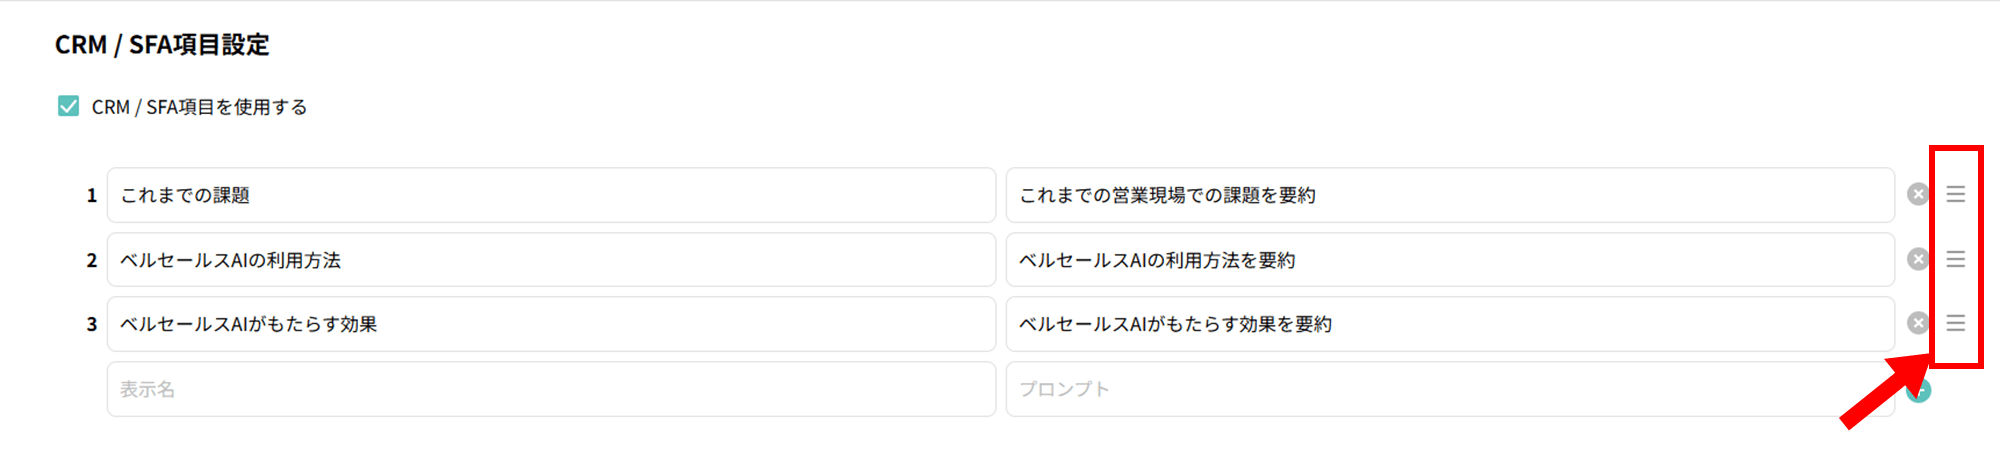2000x475 pixels.
Task: Focus the empty 表示名 input field
Action: coord(551,389)
